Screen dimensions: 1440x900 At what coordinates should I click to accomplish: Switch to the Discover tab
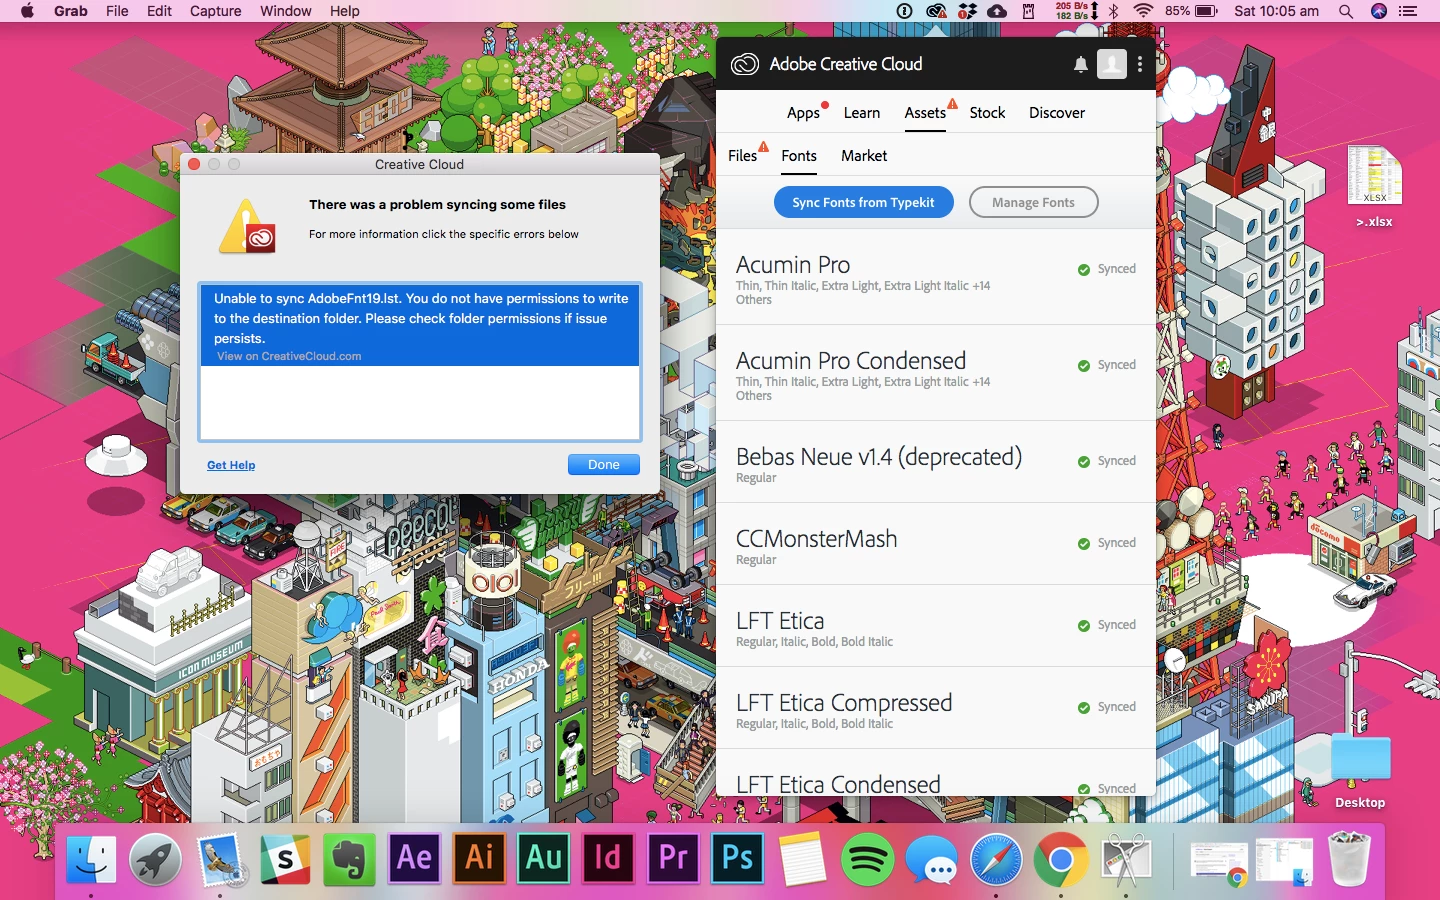(x=1057, y=113)
